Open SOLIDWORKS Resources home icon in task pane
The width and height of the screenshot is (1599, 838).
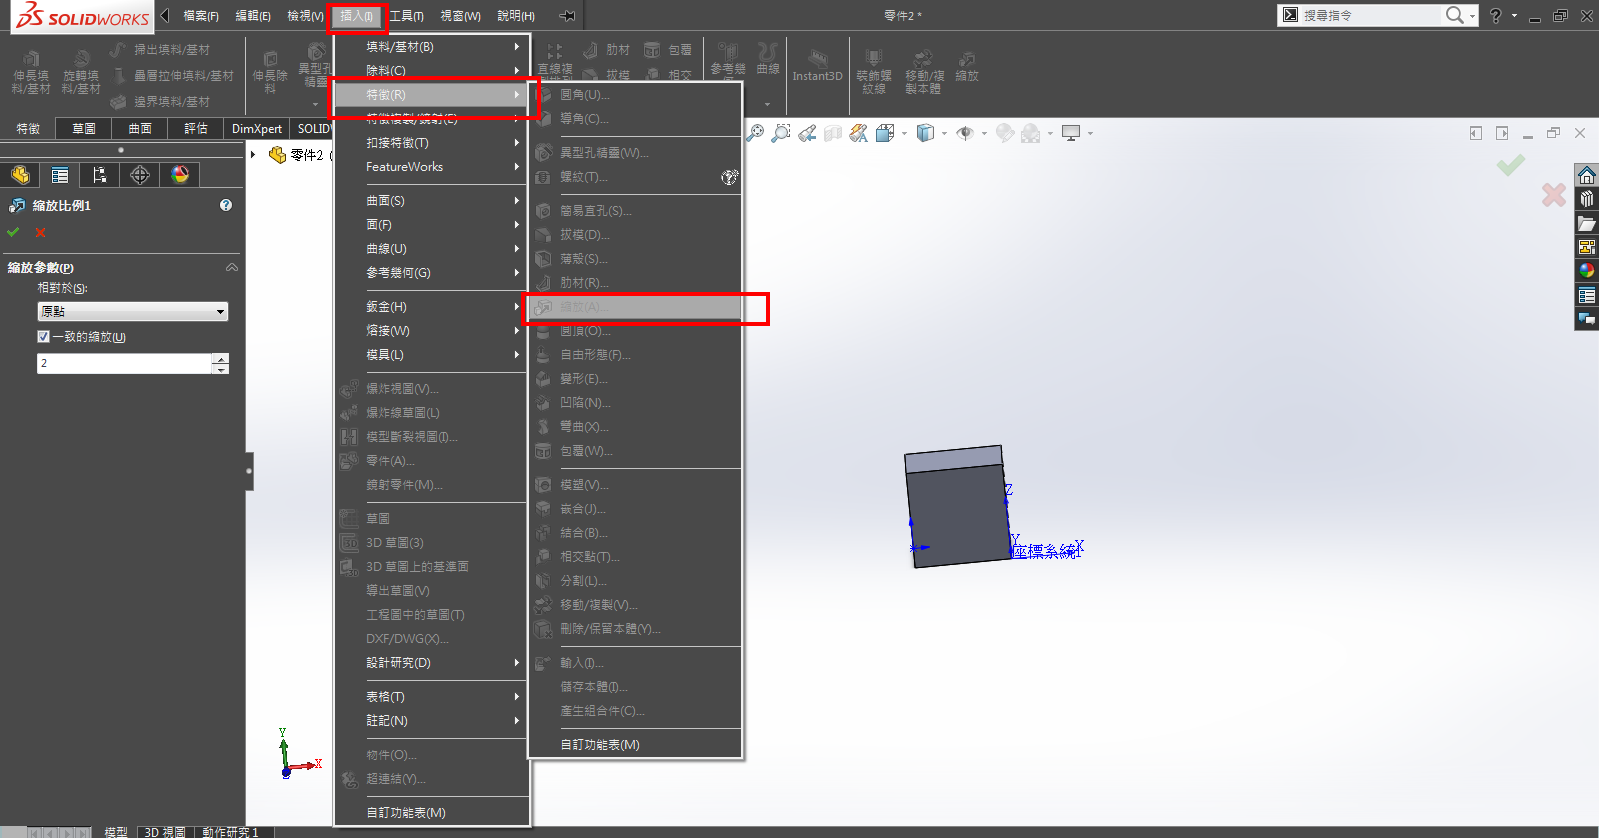(1587, 175)
